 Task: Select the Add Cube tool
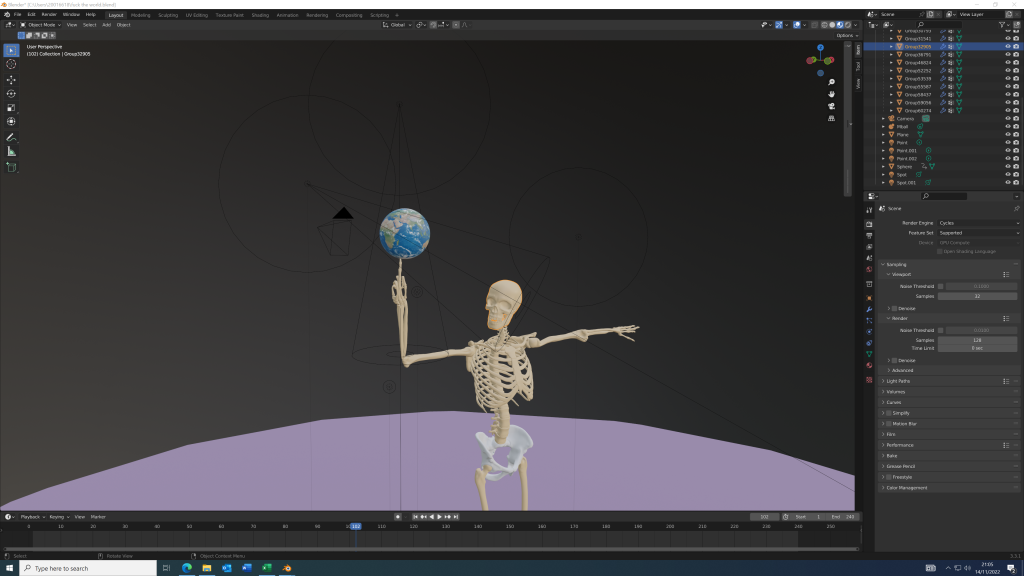pos(11,167)
